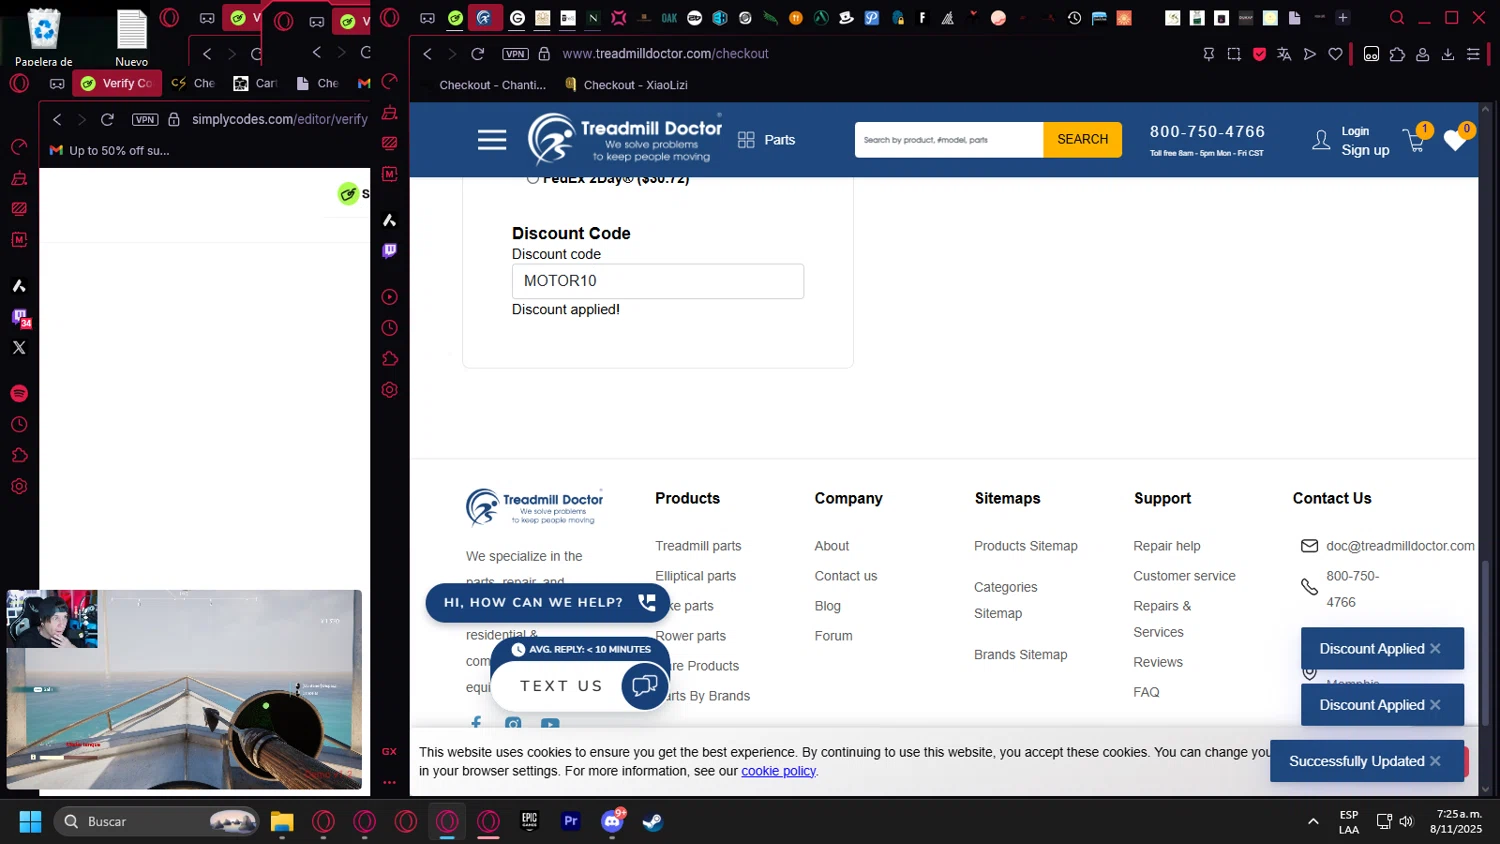This screenshot has width=1500, height=844.
Task: Open Recycle Bin on desktop
Action: [x=44, y=38]
